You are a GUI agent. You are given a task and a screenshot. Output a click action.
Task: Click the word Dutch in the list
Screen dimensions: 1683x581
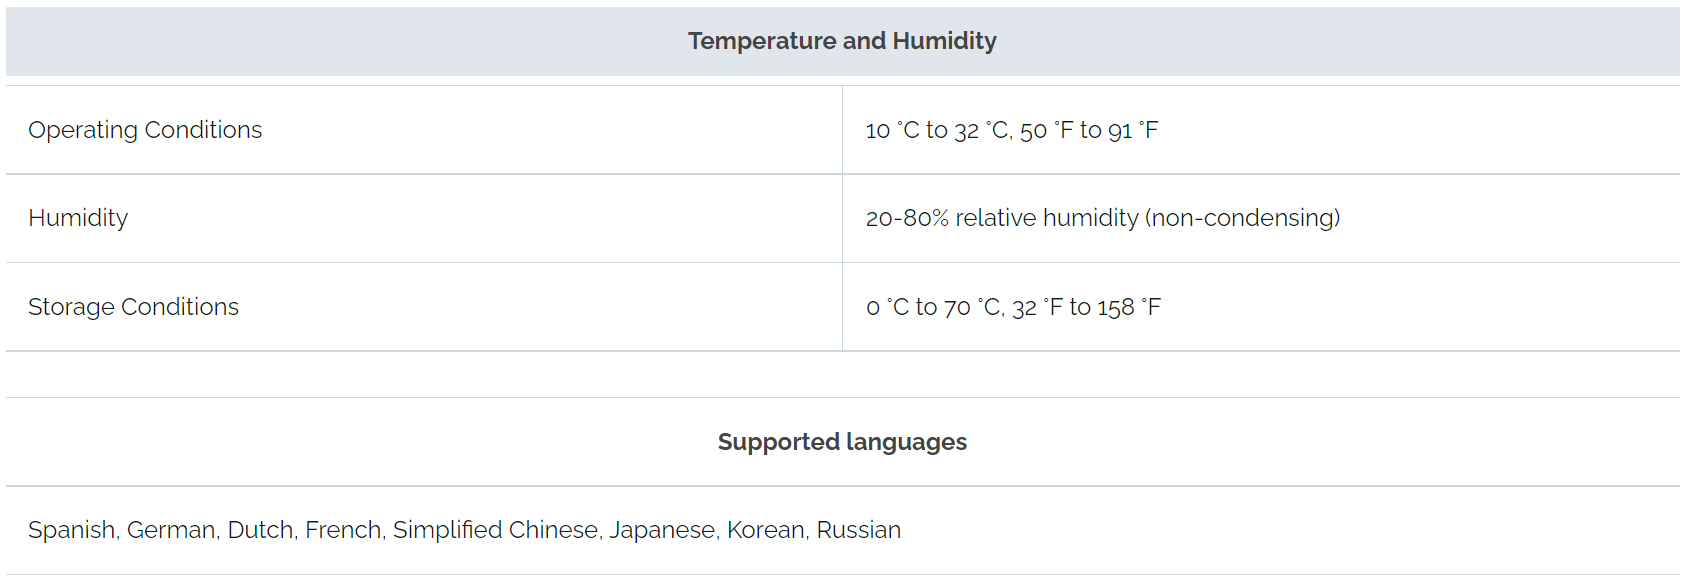click(260, 530)
